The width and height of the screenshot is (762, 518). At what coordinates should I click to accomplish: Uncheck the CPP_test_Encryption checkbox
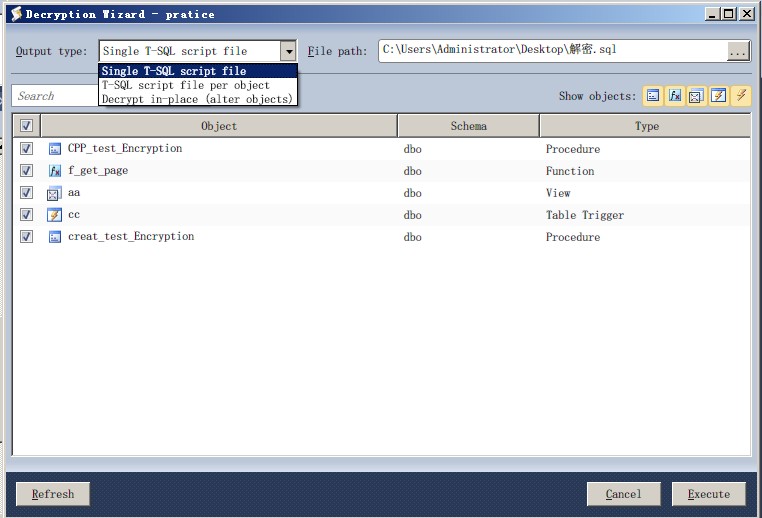point(26,148)
